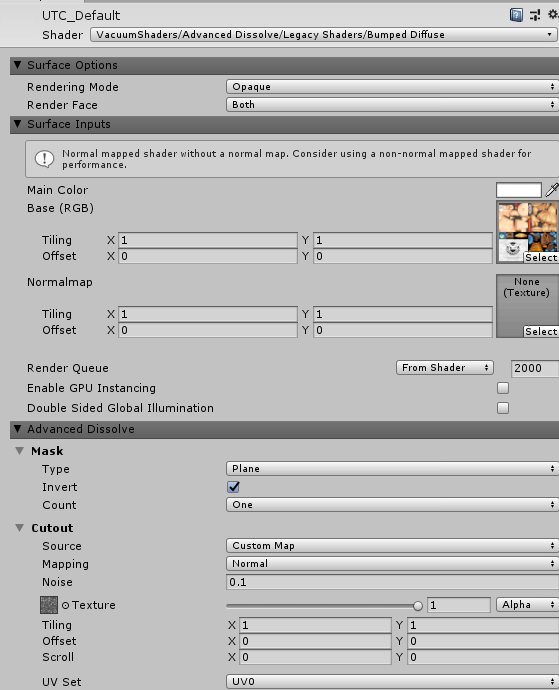
Task: Open the Render Face dropdown
Action: point(392,105)
